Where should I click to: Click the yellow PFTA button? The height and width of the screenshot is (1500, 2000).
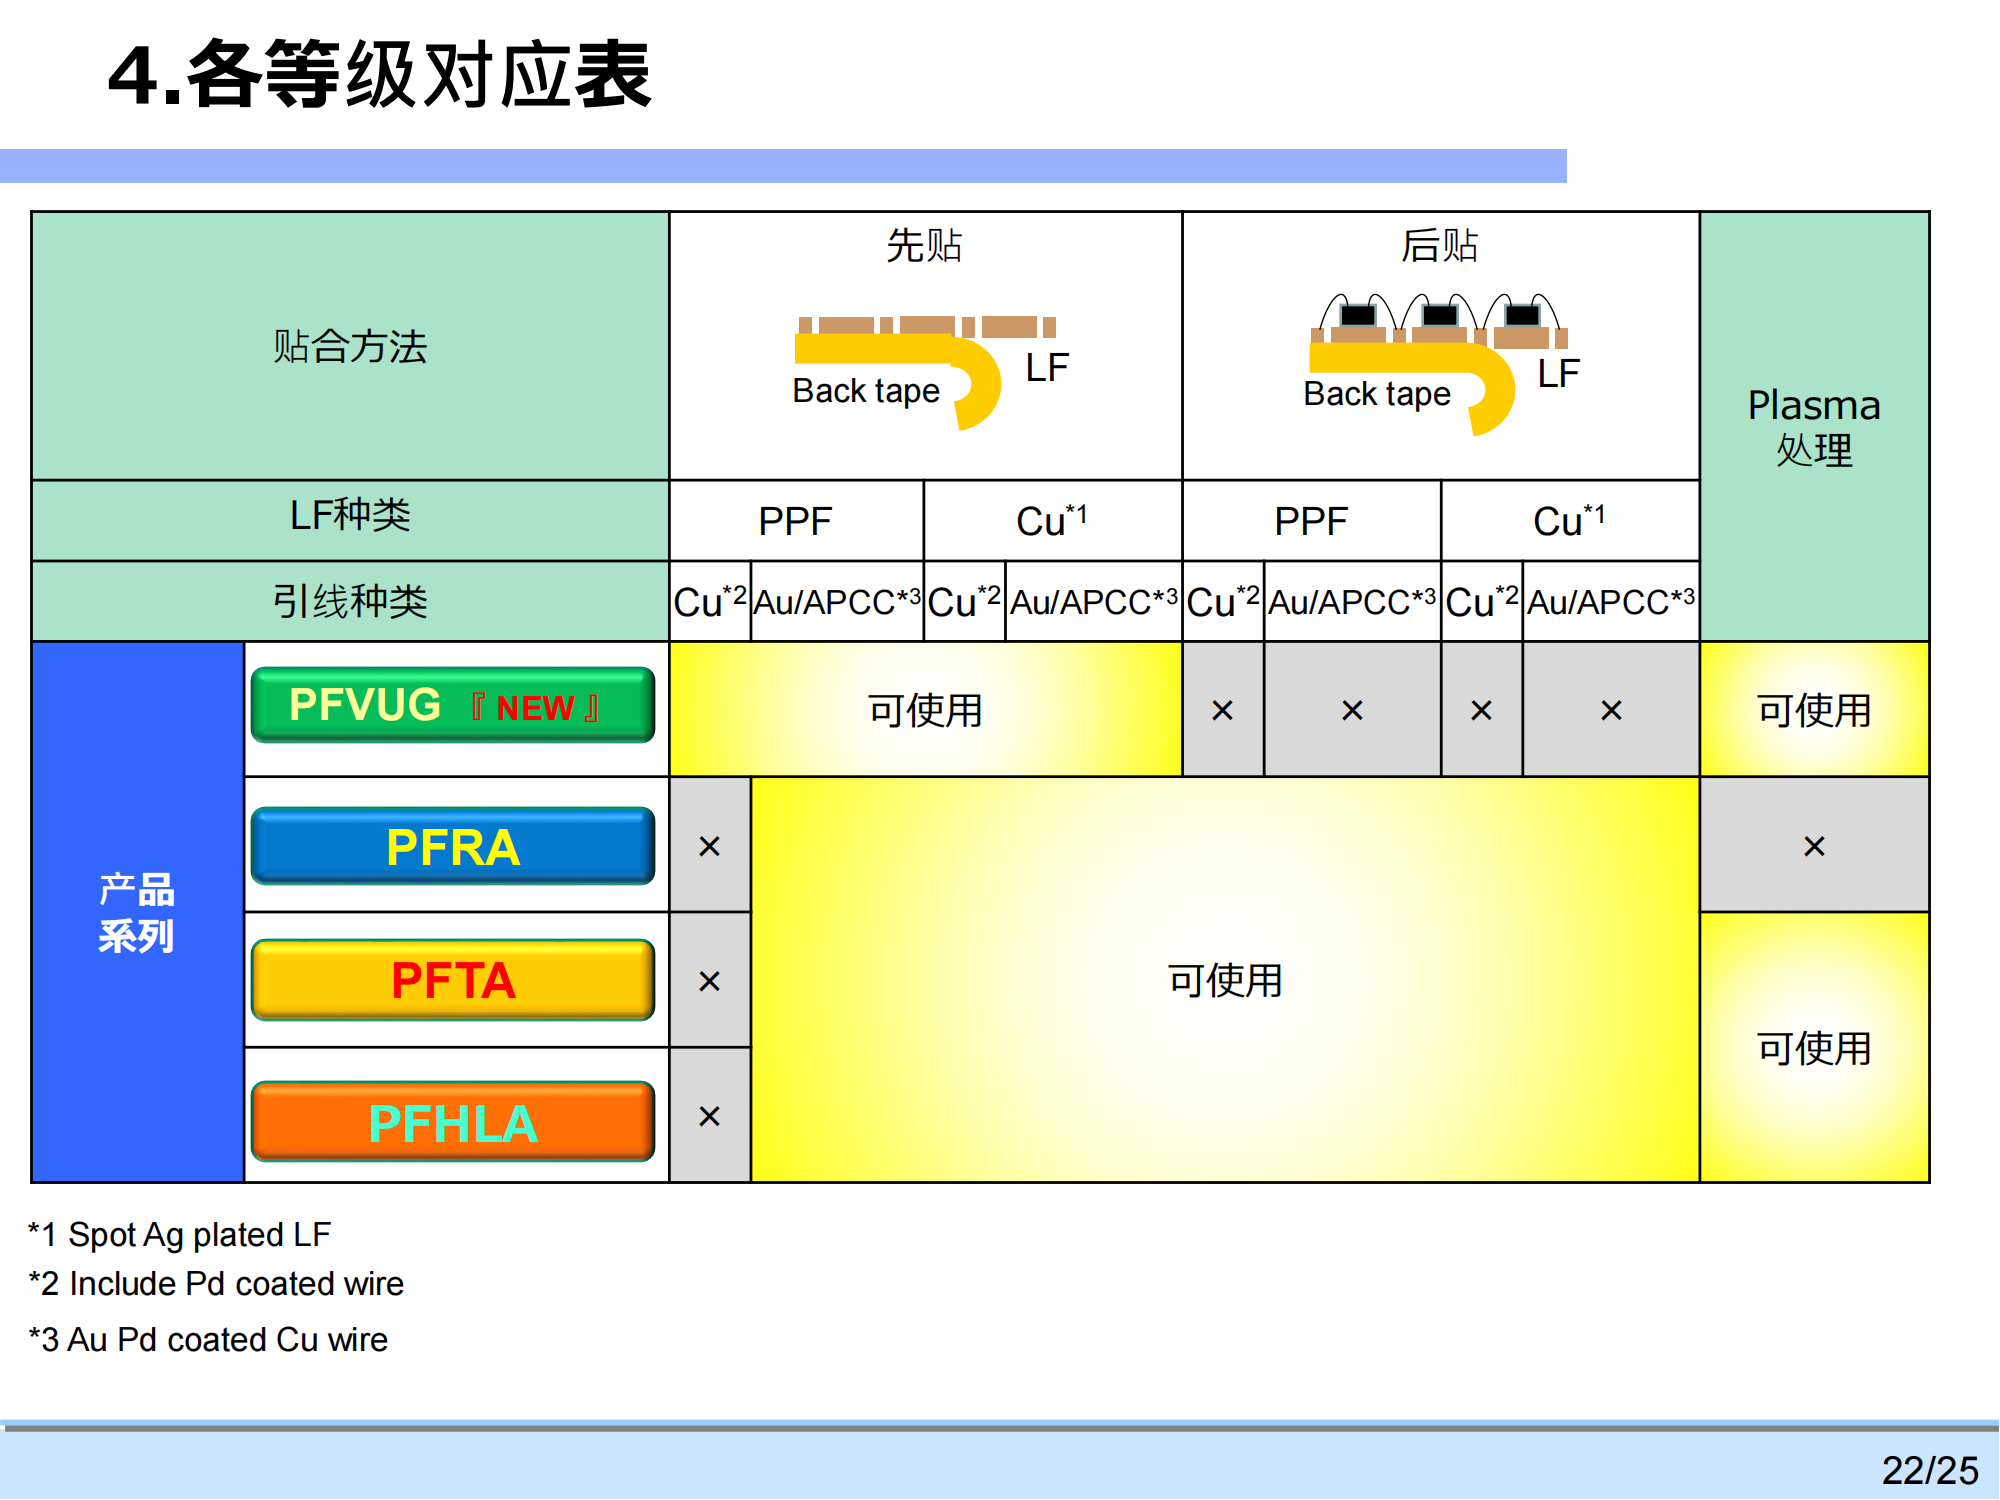click(453, 980)
